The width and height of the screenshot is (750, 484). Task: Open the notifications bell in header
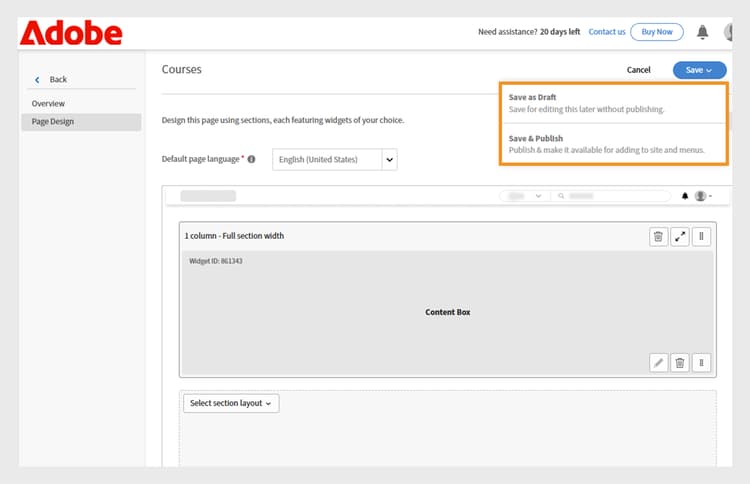coord(702,32)
